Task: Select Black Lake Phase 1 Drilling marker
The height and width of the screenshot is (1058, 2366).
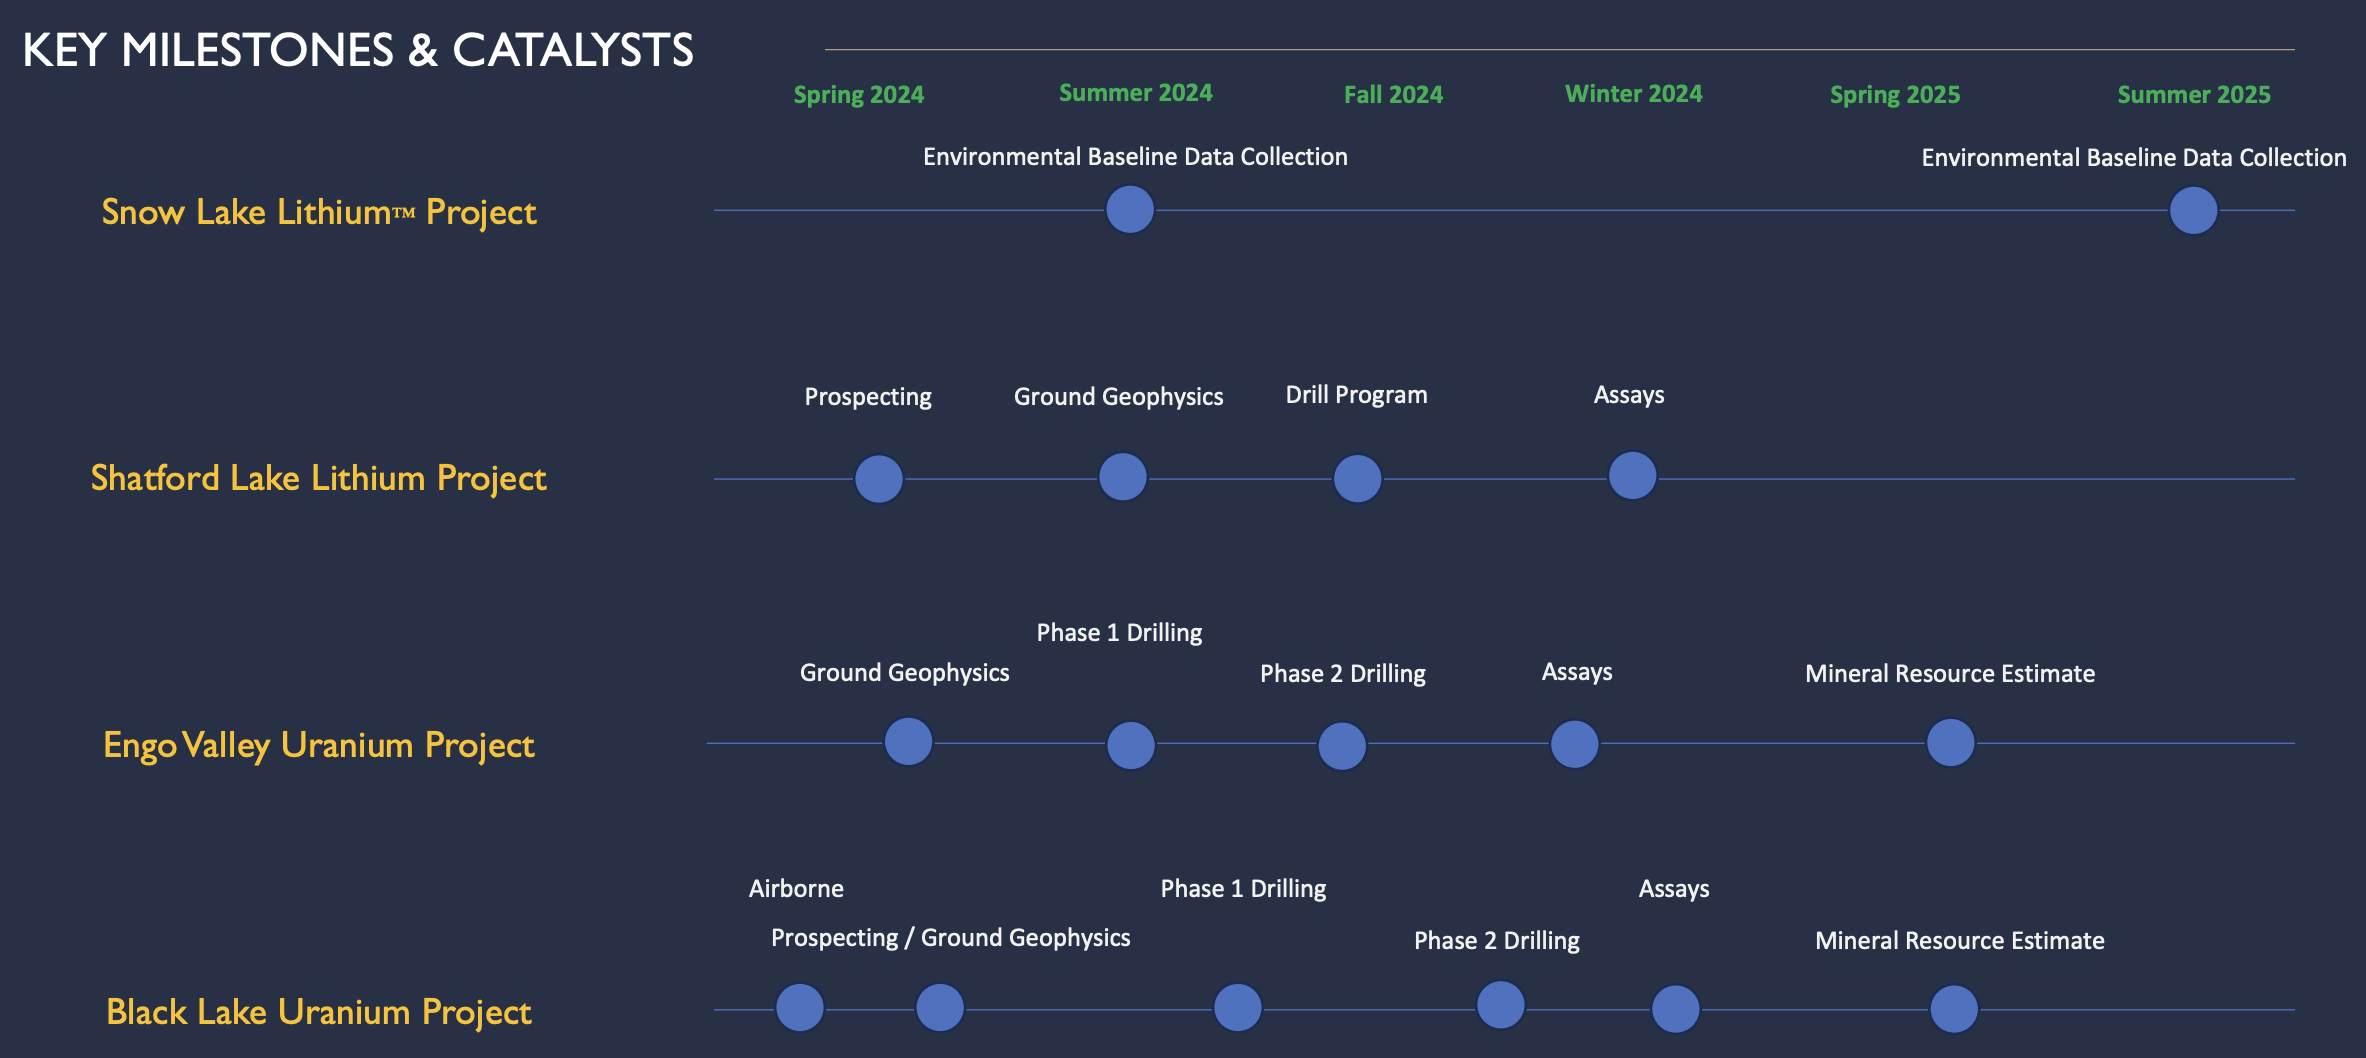Action: [1237, 1007]
